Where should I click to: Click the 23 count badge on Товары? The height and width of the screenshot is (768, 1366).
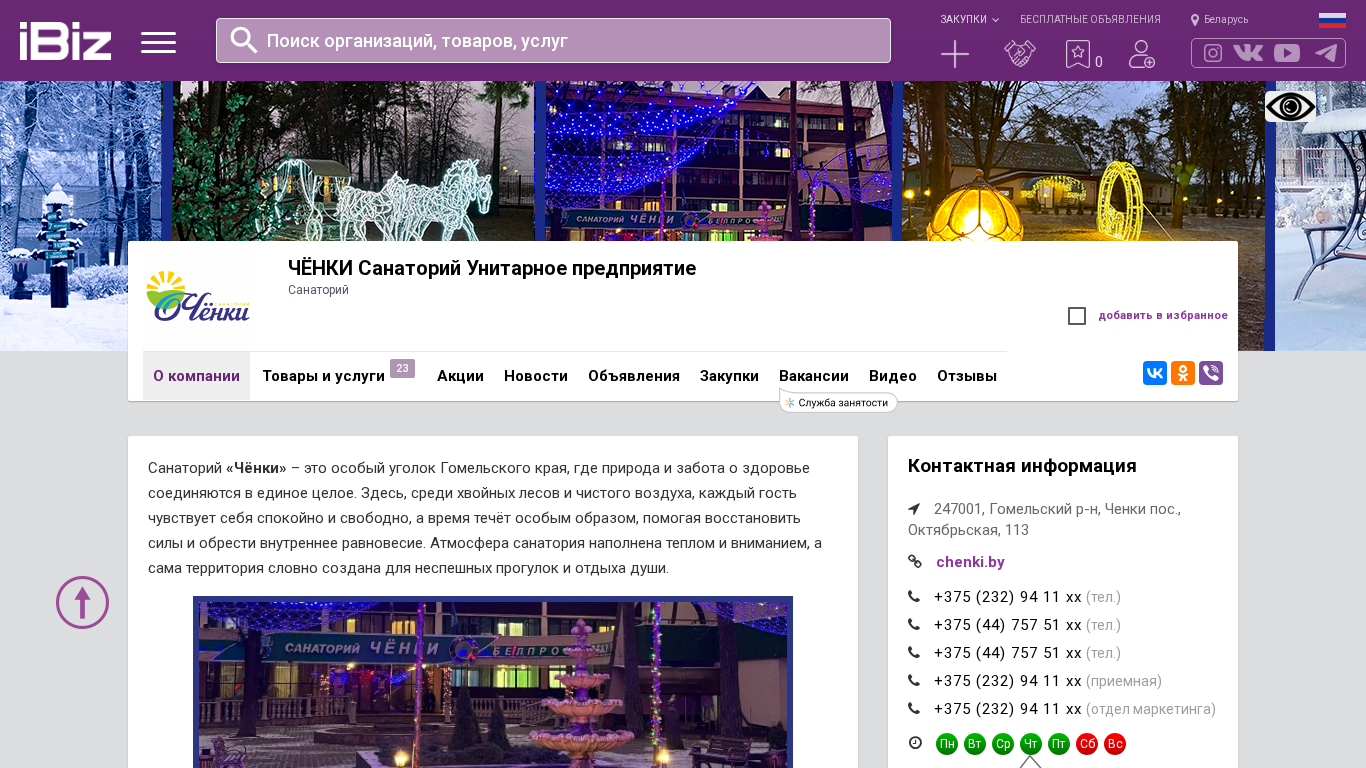pyautogui.click(x=402, y=369)
